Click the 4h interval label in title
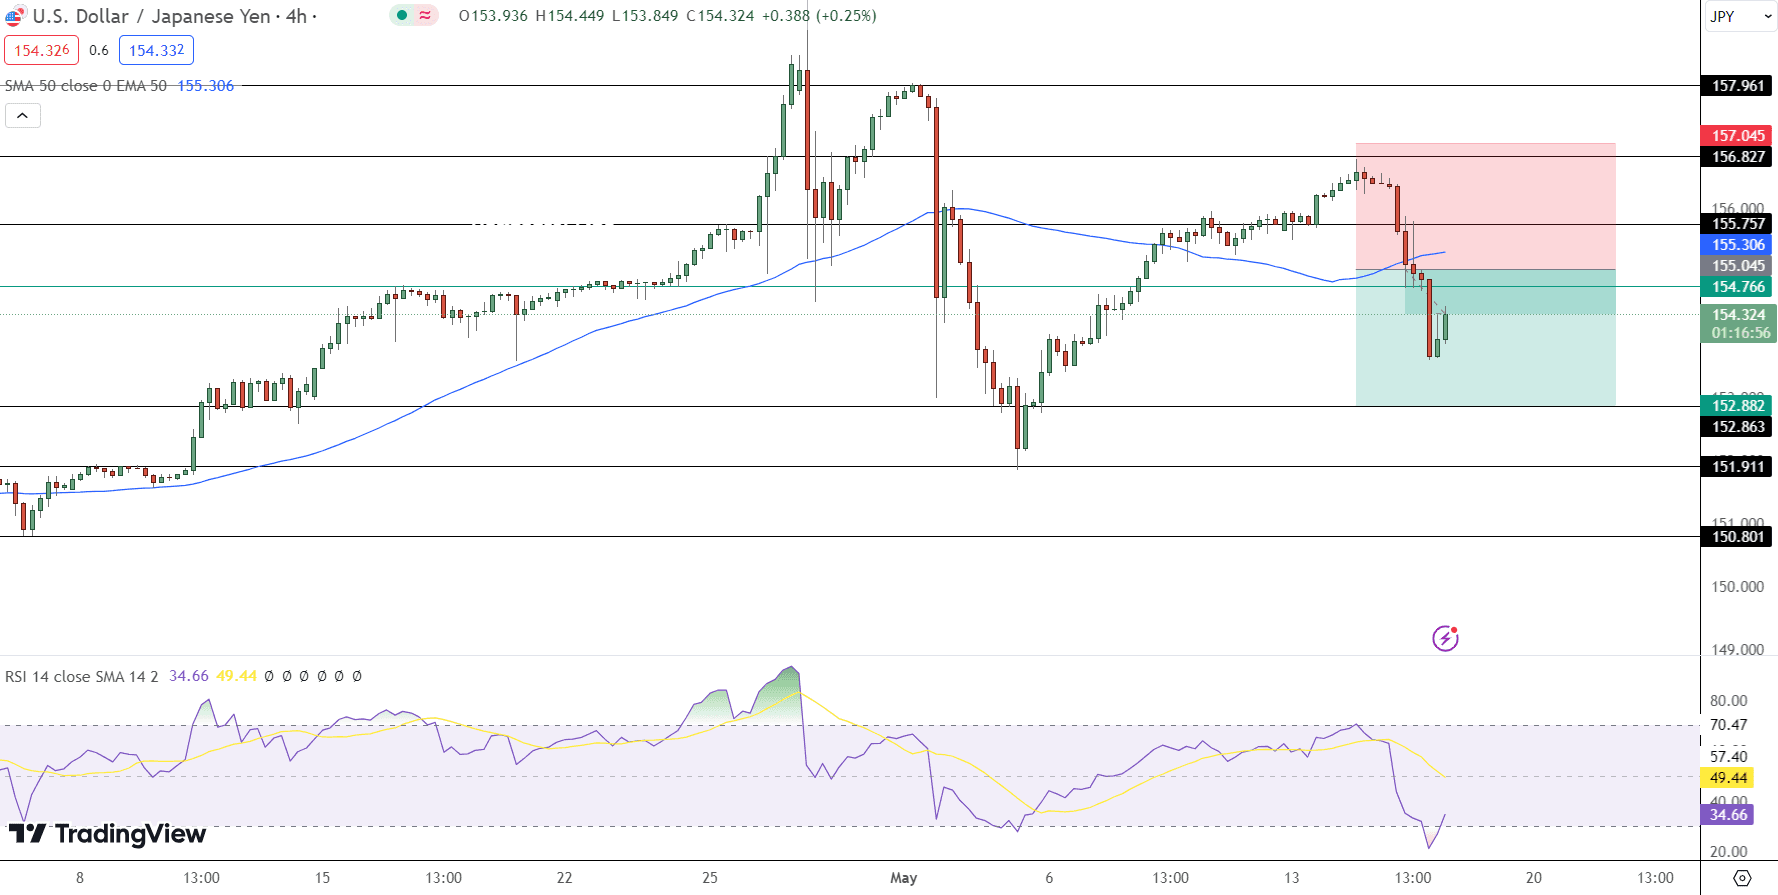This screenshot has width=1778, height=895. [296, 16]
